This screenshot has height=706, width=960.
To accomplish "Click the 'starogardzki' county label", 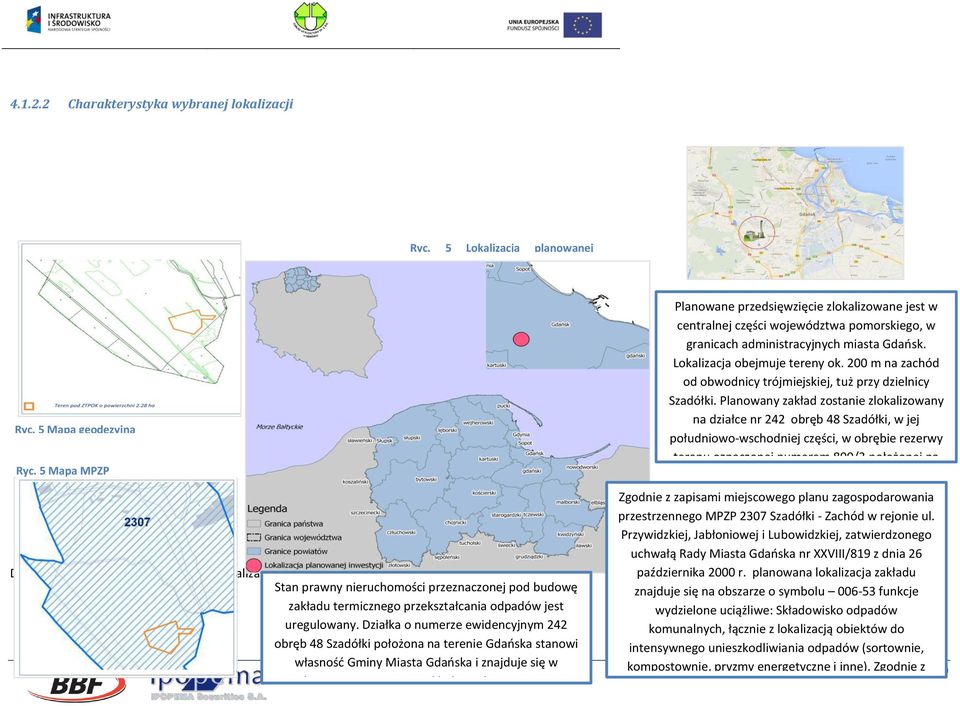I will (506, 515).
